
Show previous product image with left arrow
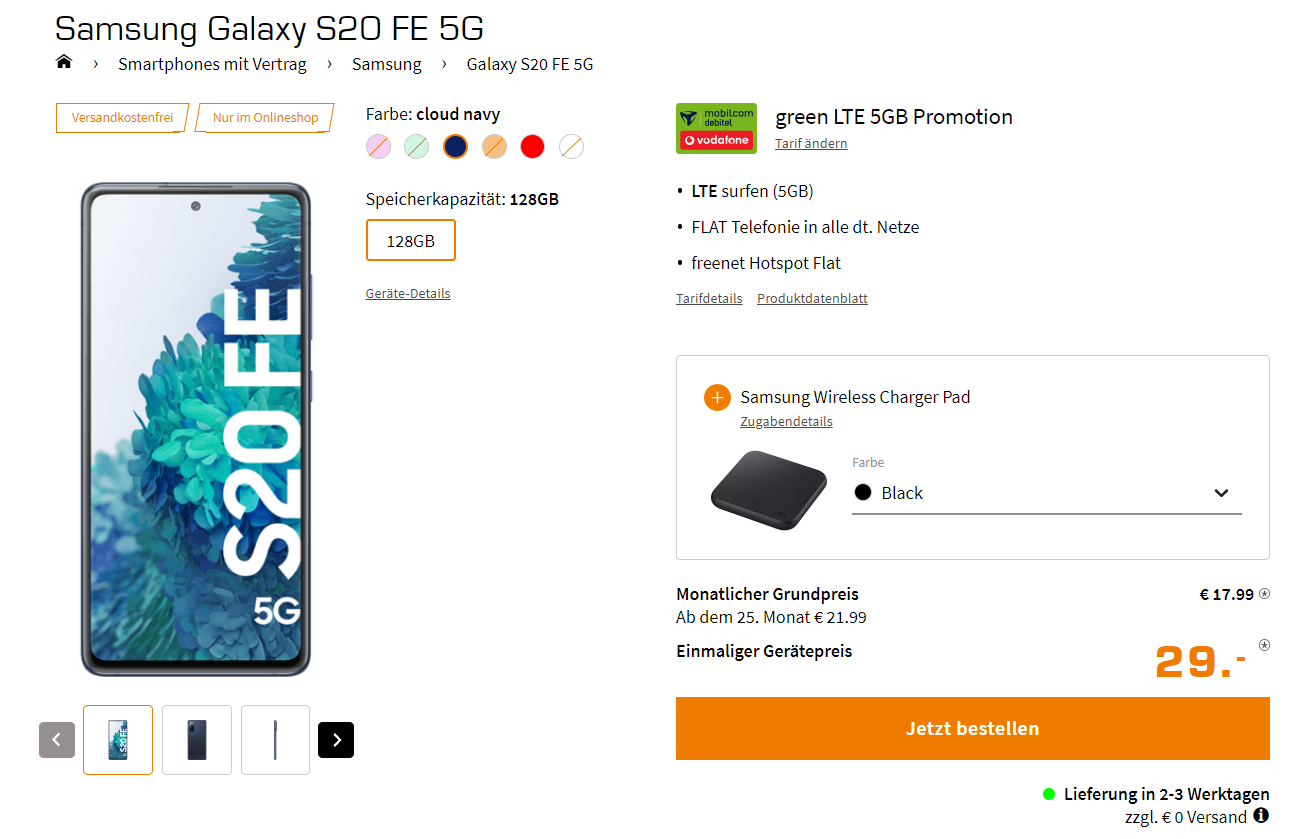click(57, 740)
